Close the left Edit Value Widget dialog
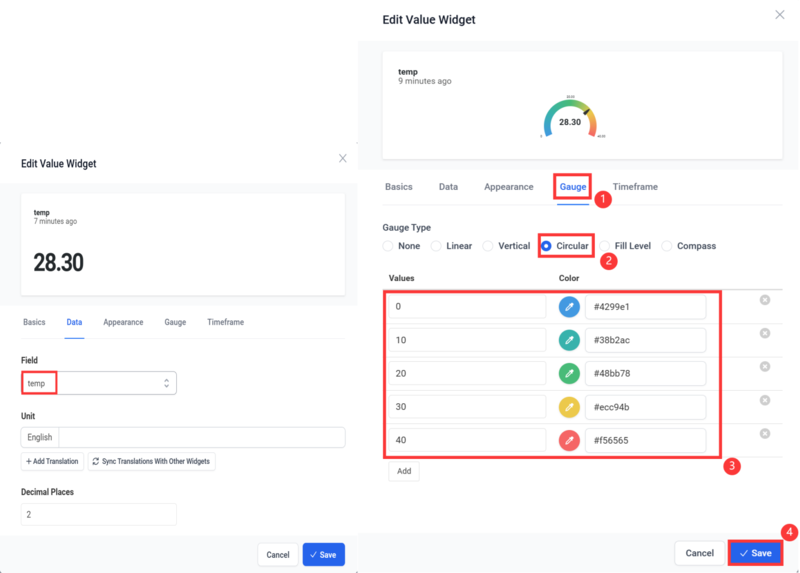This screenshot has width=800, height=573. click(342, 158)
